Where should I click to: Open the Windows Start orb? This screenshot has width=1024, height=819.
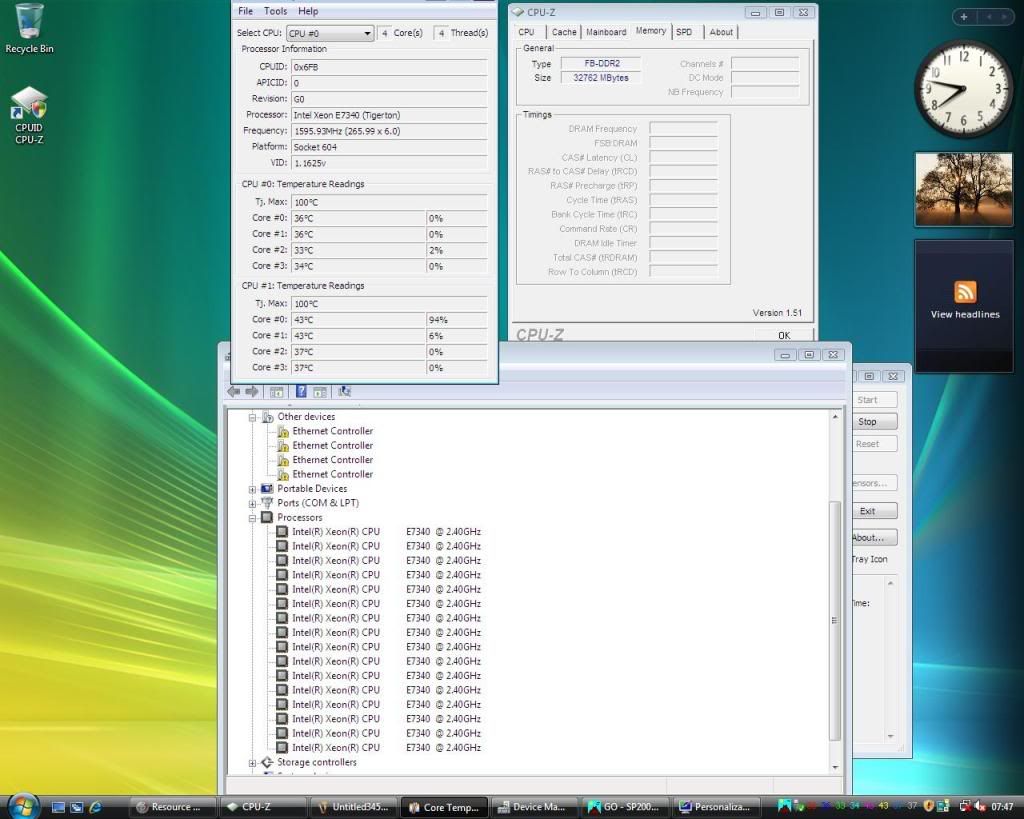click(24, 805)
